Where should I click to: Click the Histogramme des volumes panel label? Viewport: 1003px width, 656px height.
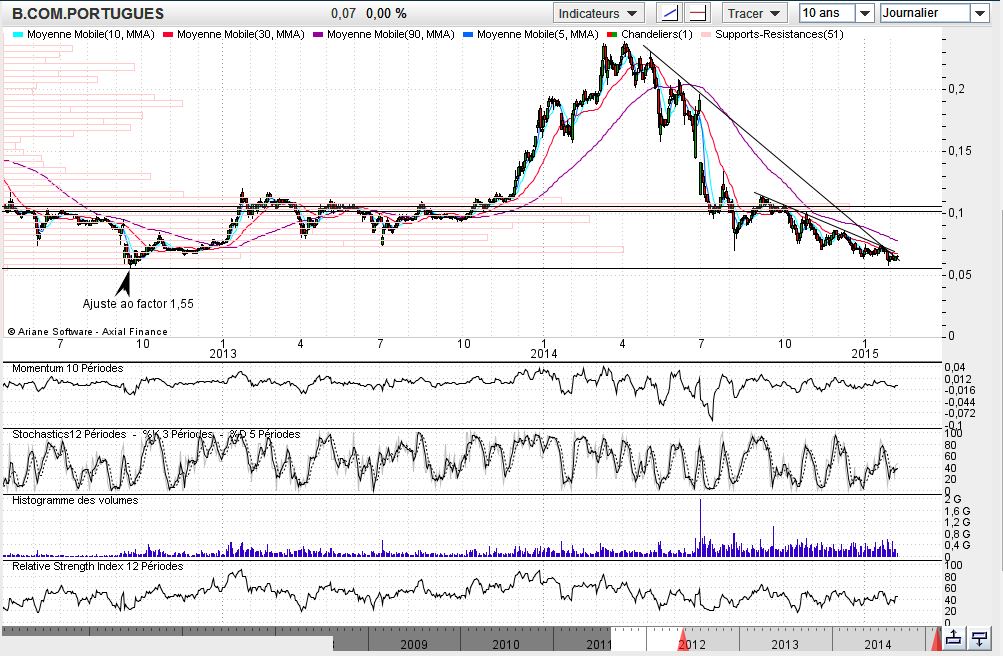click(75, 500)
